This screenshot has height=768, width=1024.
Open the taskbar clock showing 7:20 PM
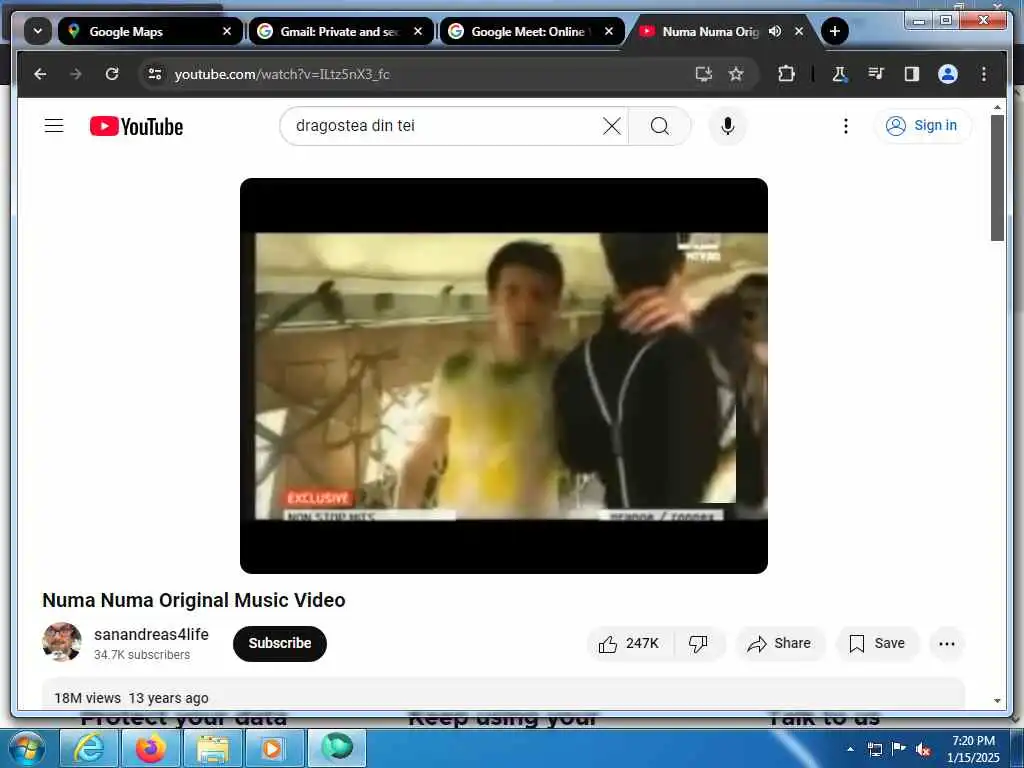click(x=973, y=749)
